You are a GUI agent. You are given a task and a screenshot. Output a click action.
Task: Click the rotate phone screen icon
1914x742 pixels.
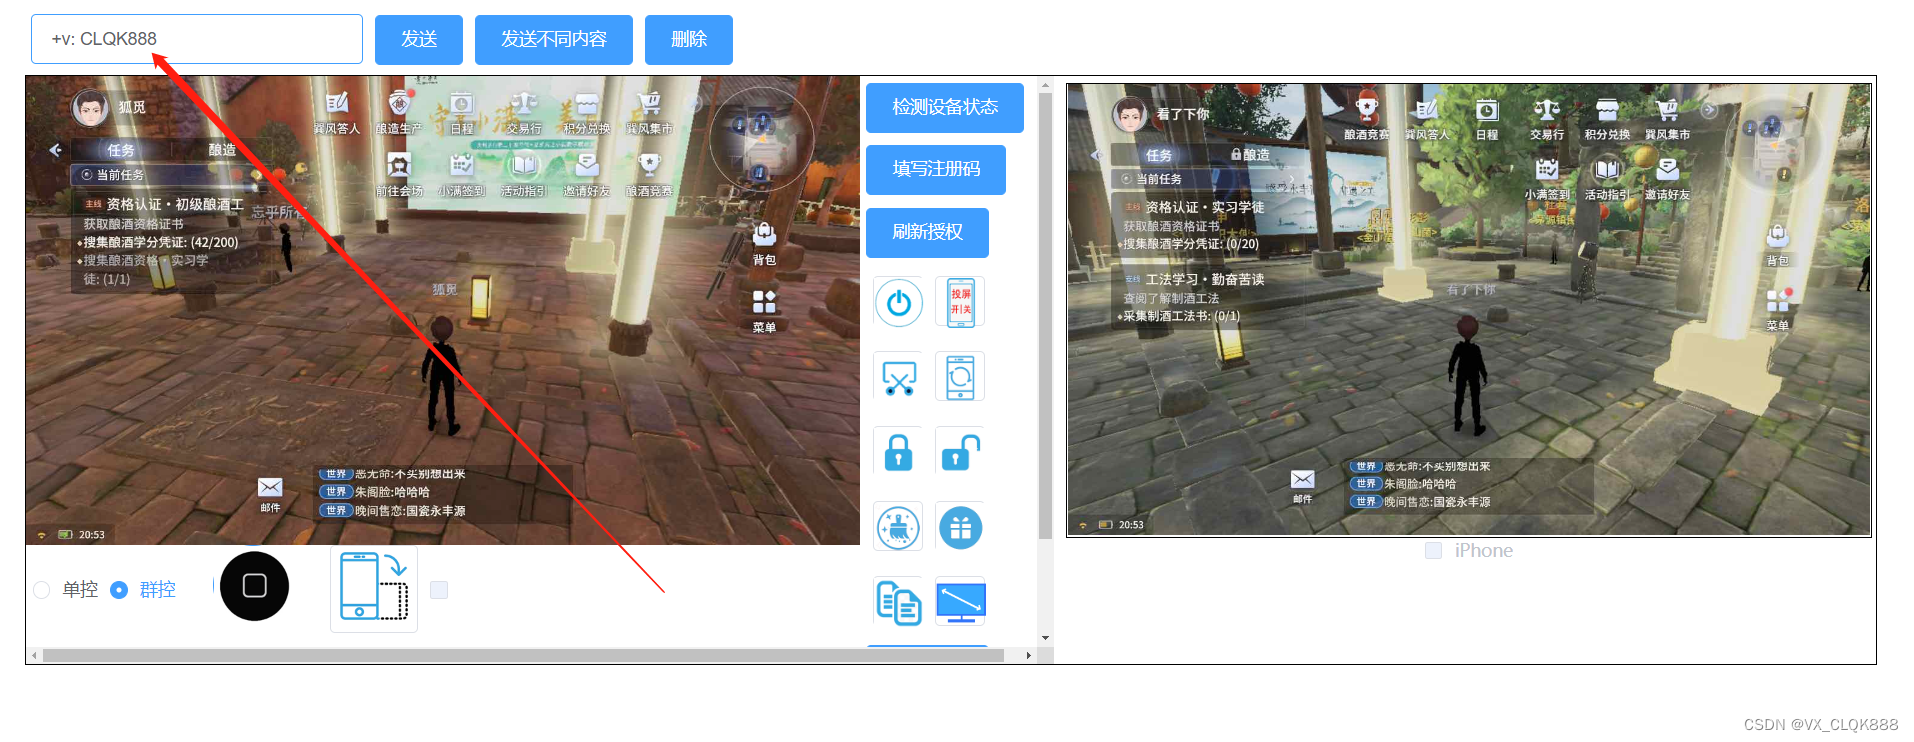click(960, 377)
